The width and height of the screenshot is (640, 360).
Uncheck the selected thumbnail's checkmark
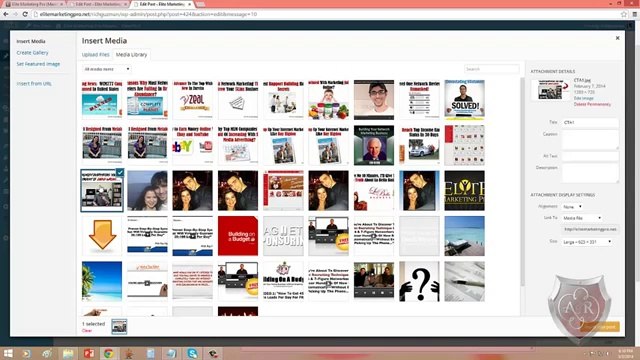click(x=120, y=173)
